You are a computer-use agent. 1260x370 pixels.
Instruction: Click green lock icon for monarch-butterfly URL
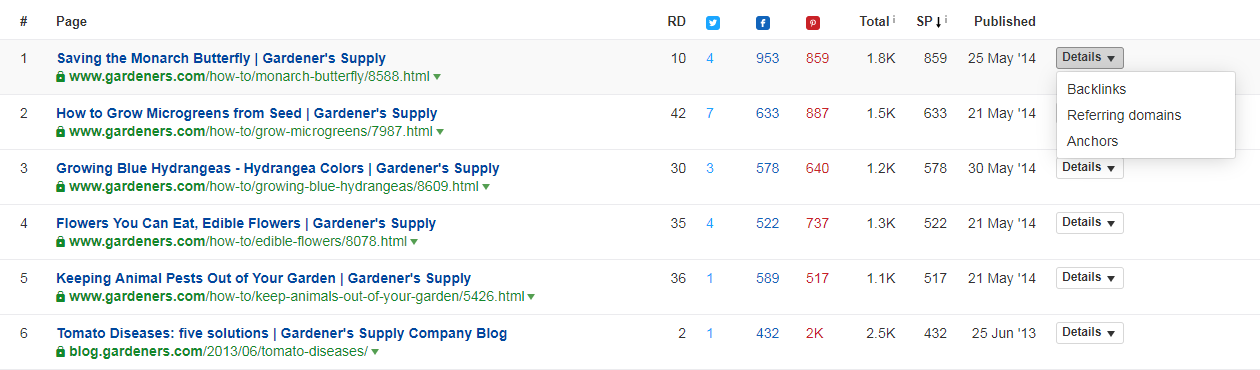pyautogui.click(x=61, y=76)
